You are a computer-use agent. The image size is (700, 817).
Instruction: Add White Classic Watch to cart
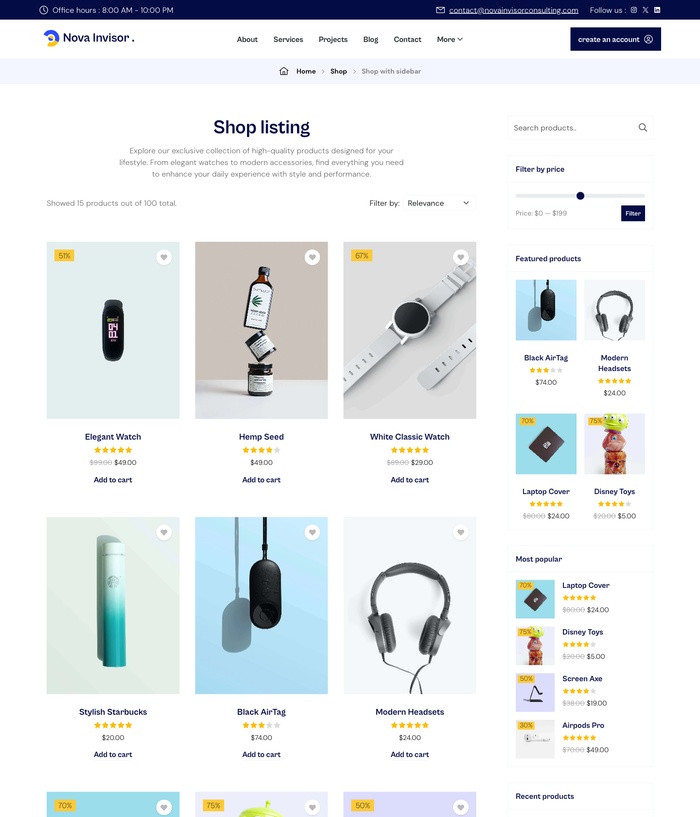(x=410, y=480)
